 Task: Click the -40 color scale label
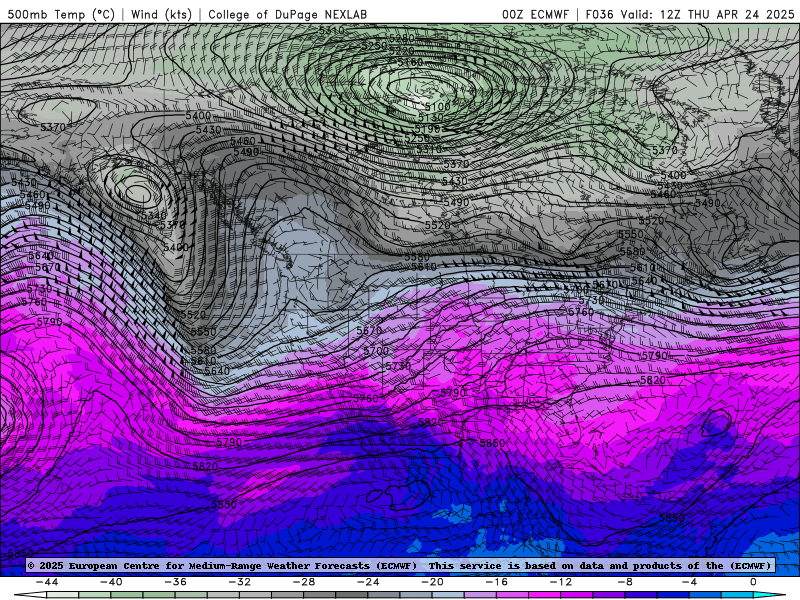click(x=111, y=582)
